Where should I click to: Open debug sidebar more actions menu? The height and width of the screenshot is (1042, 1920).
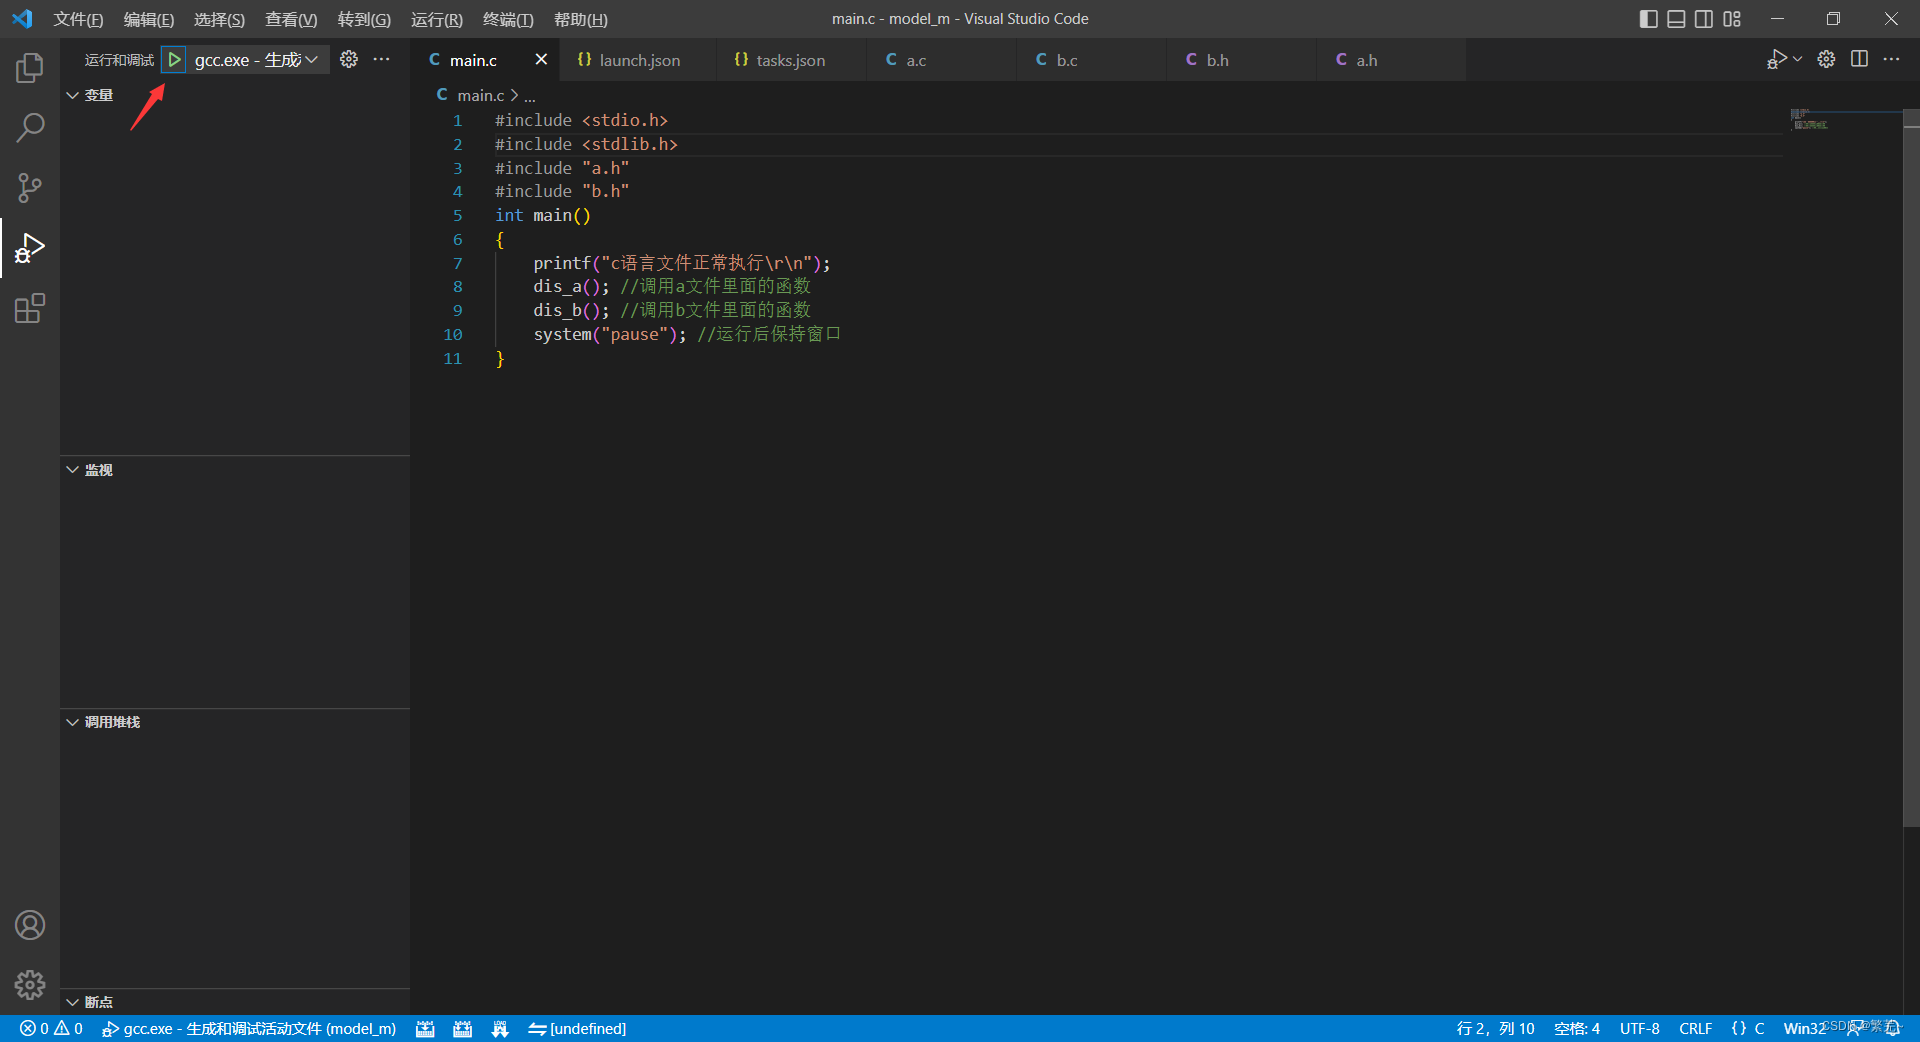pos(382,60)
